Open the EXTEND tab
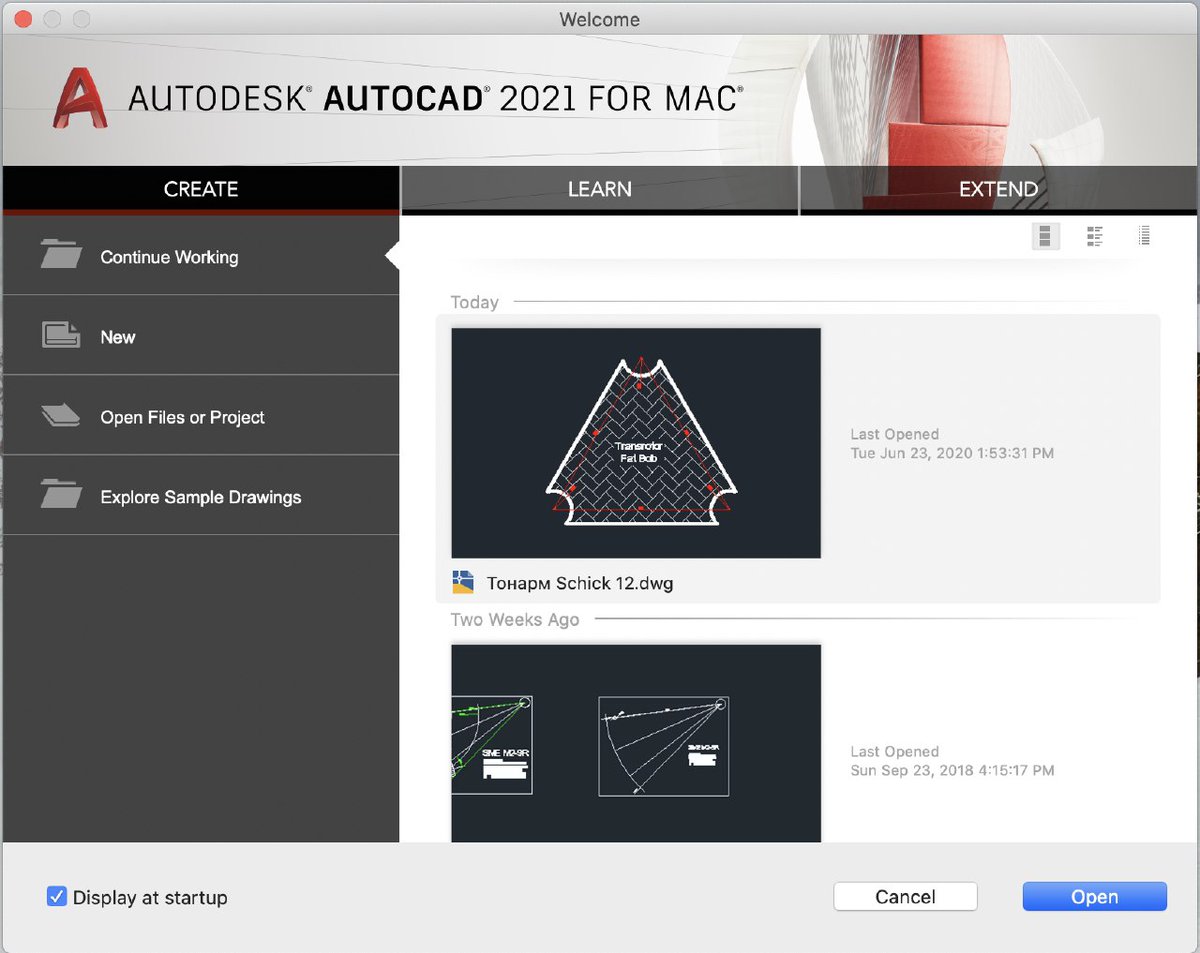The image size is (1200, 953). [998, 189]
